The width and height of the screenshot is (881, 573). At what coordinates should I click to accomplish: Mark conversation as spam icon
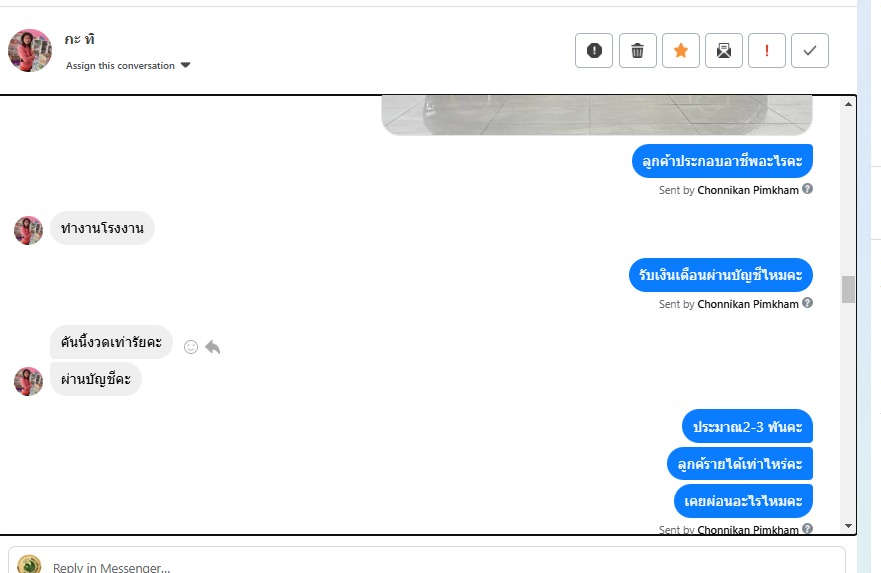click(594, 51)
